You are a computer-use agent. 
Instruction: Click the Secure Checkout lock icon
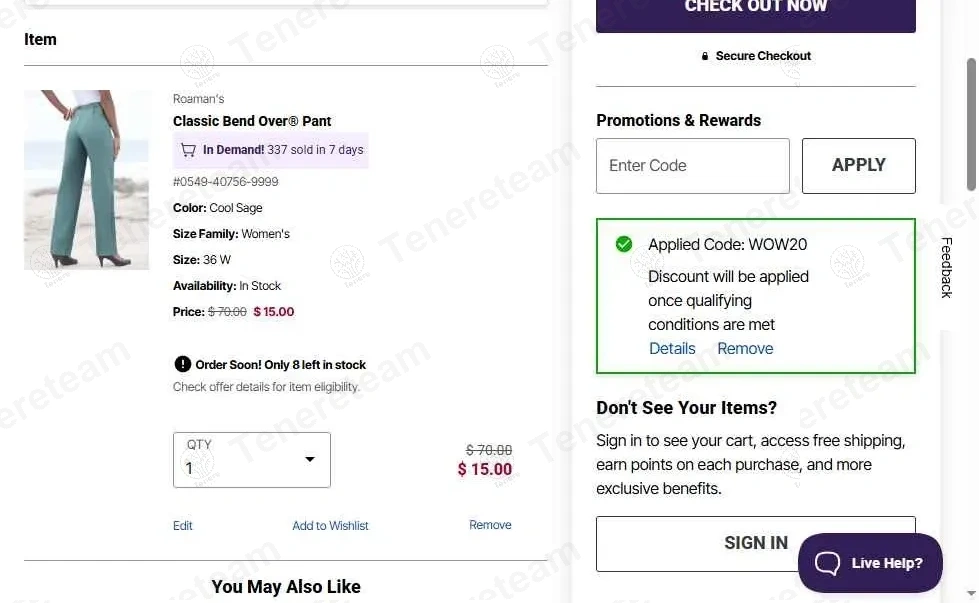705,56
